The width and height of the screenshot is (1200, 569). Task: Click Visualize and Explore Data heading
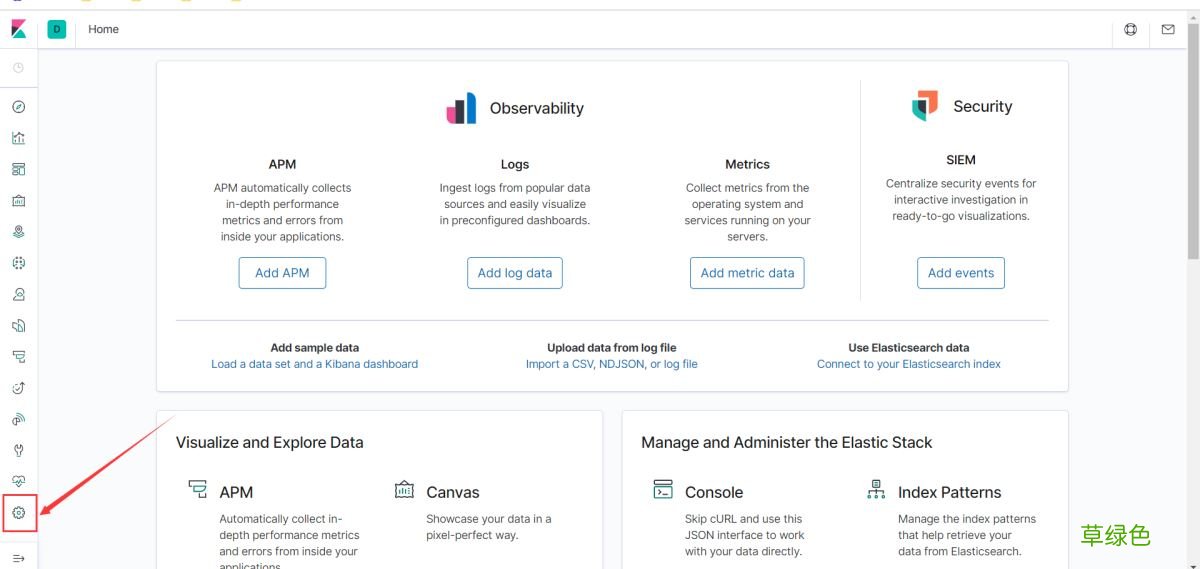click(x=270, y=442)
